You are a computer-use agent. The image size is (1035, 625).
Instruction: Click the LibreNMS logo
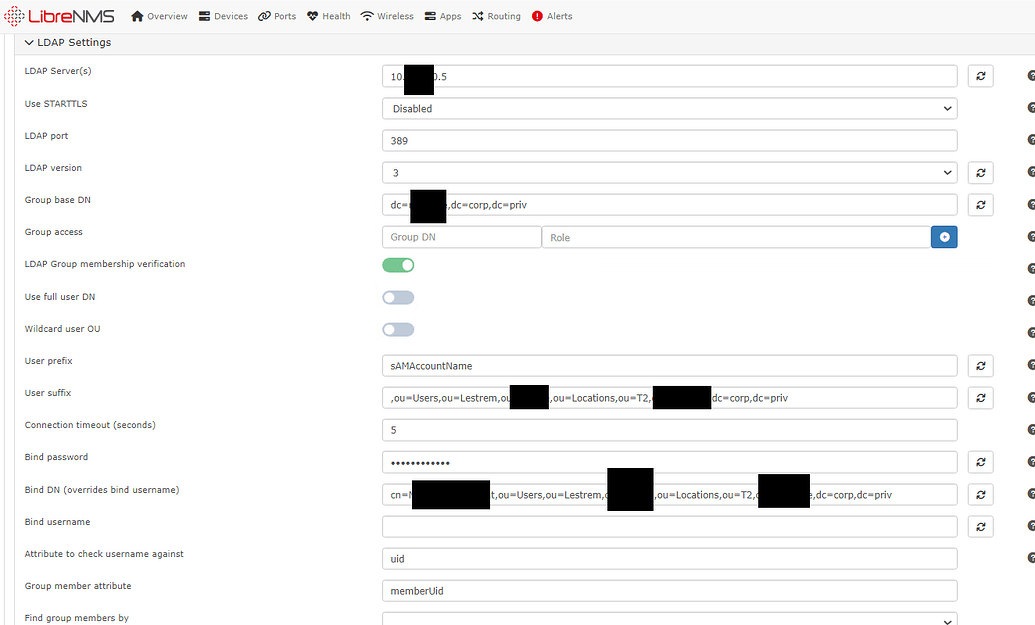[x=59, y=16]
